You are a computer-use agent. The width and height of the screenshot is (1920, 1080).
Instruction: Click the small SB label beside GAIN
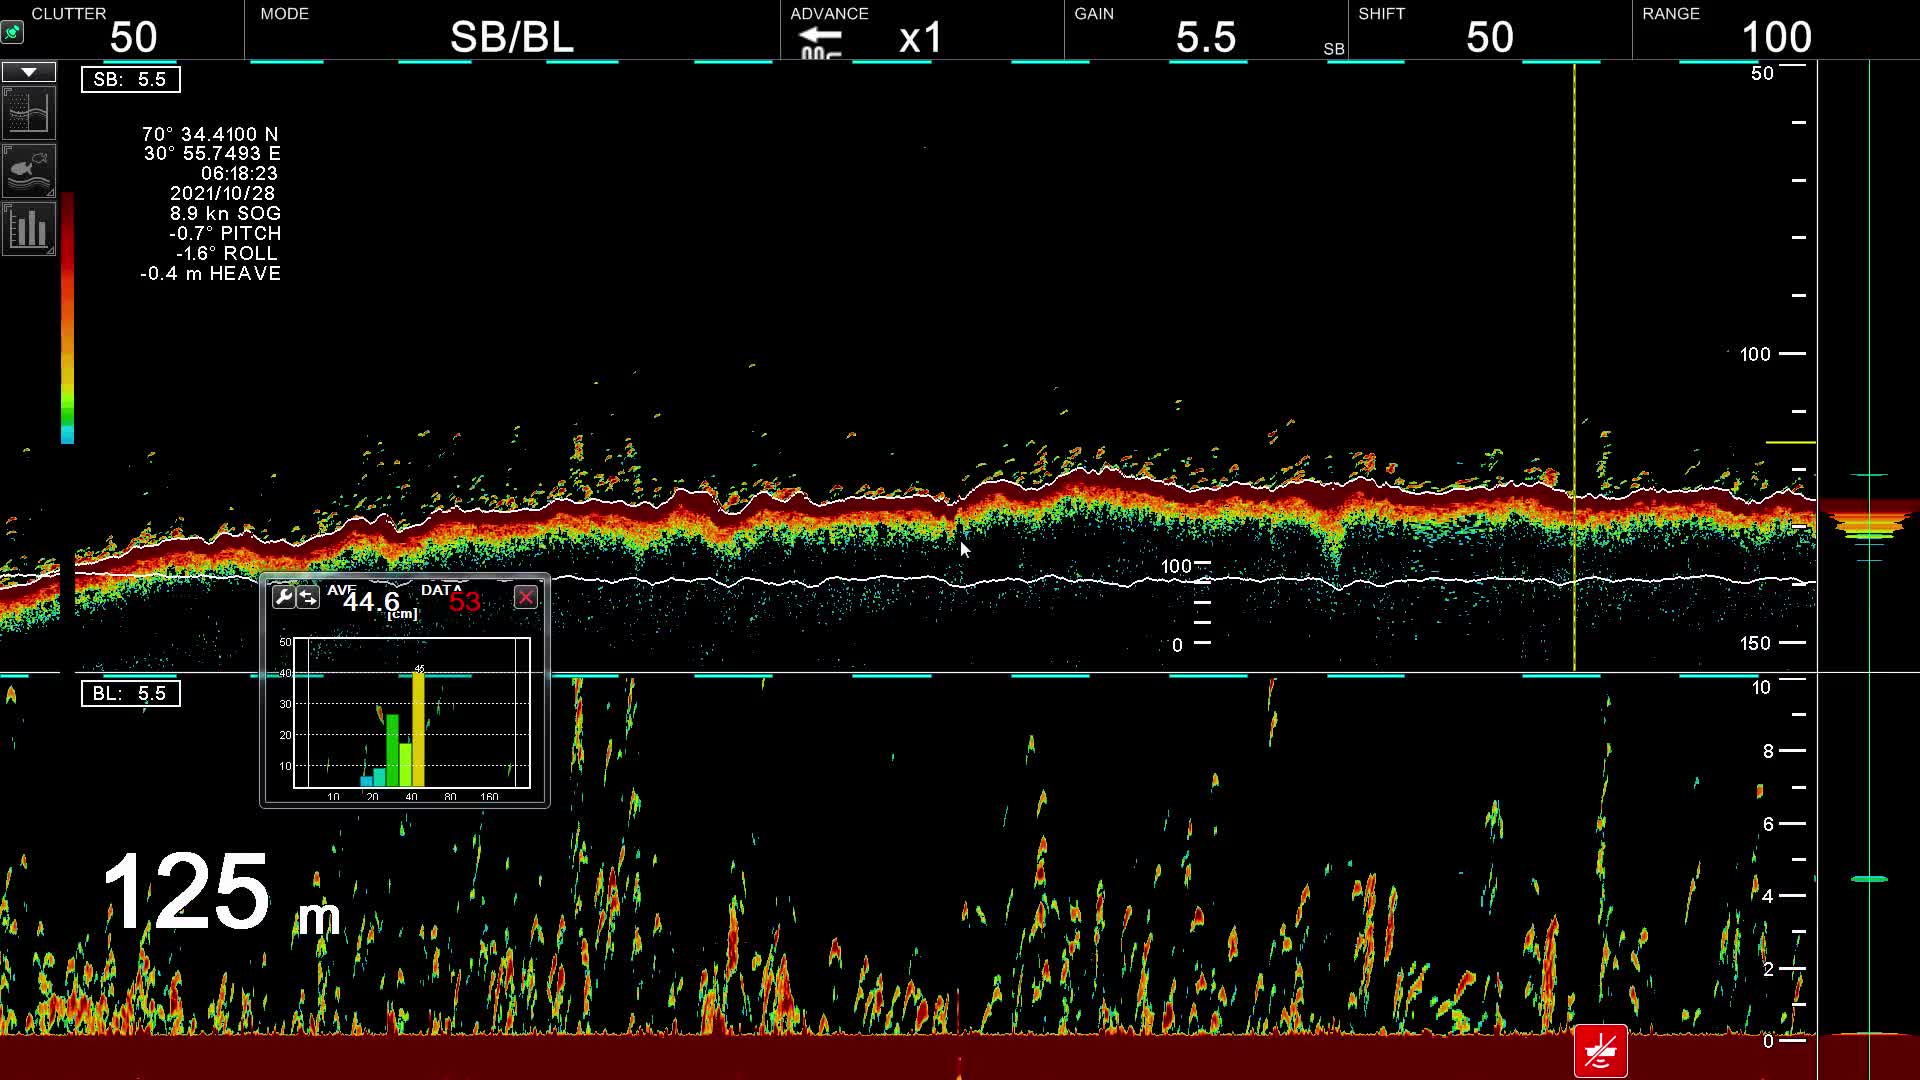click(1334, 49)
